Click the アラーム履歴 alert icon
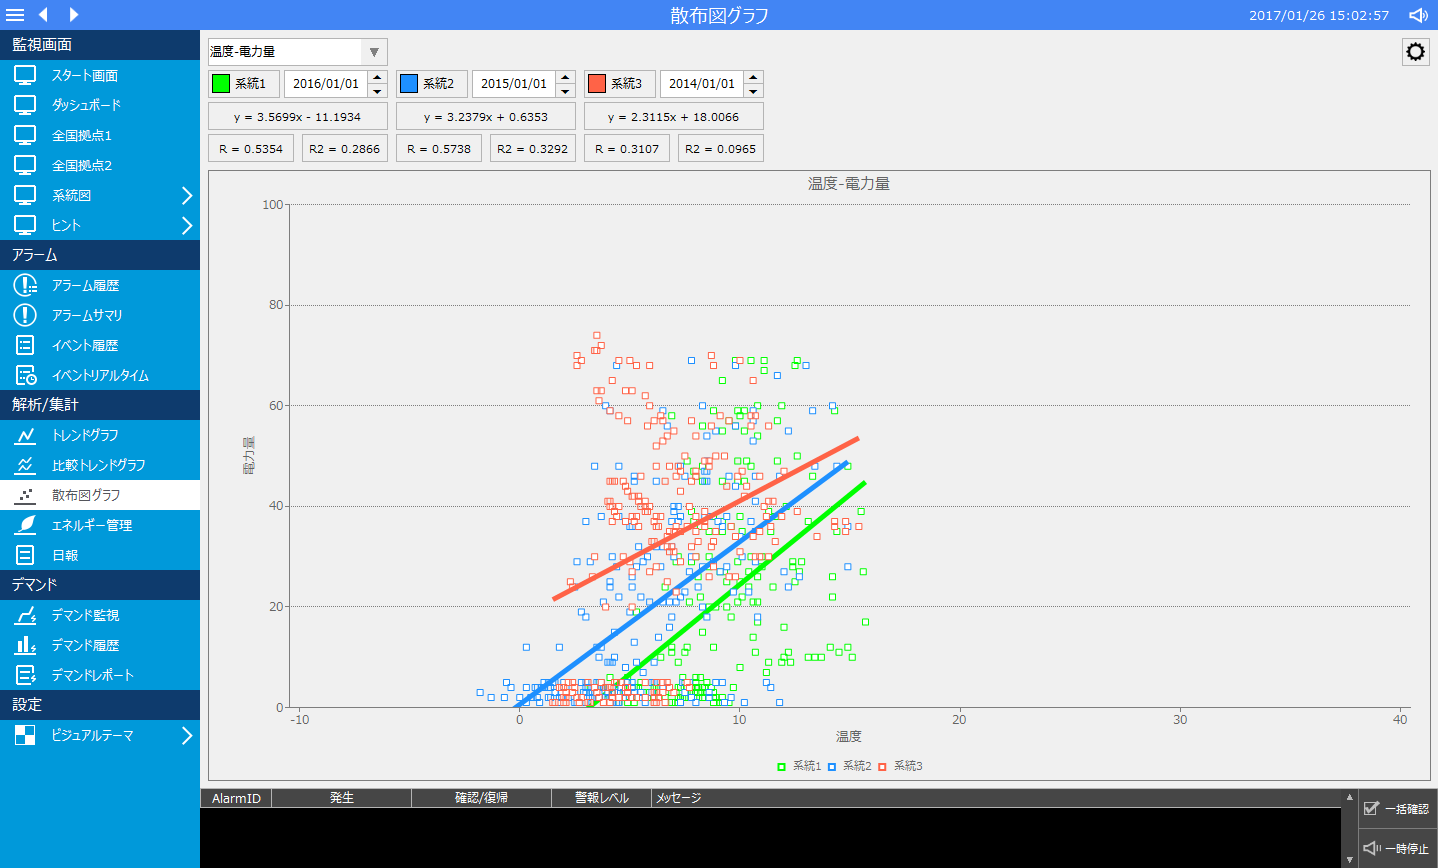Screen dimensions: 1438x868 [x=25, y=285]
